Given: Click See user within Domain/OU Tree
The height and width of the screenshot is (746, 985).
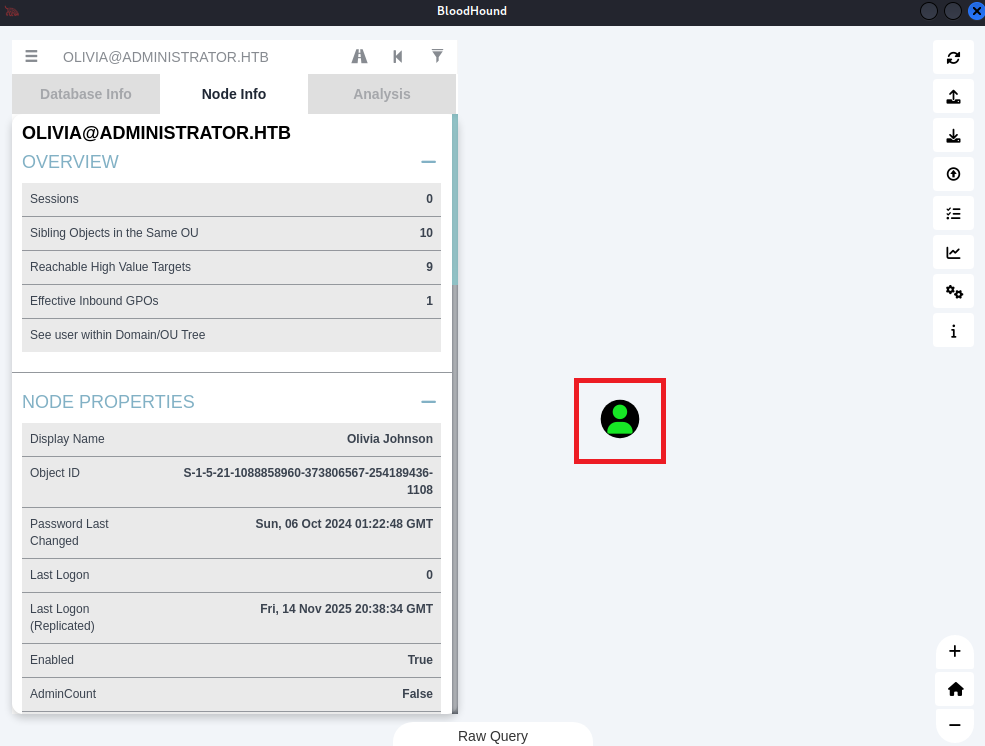Looking at the screenshot, I should pos(231,335).
